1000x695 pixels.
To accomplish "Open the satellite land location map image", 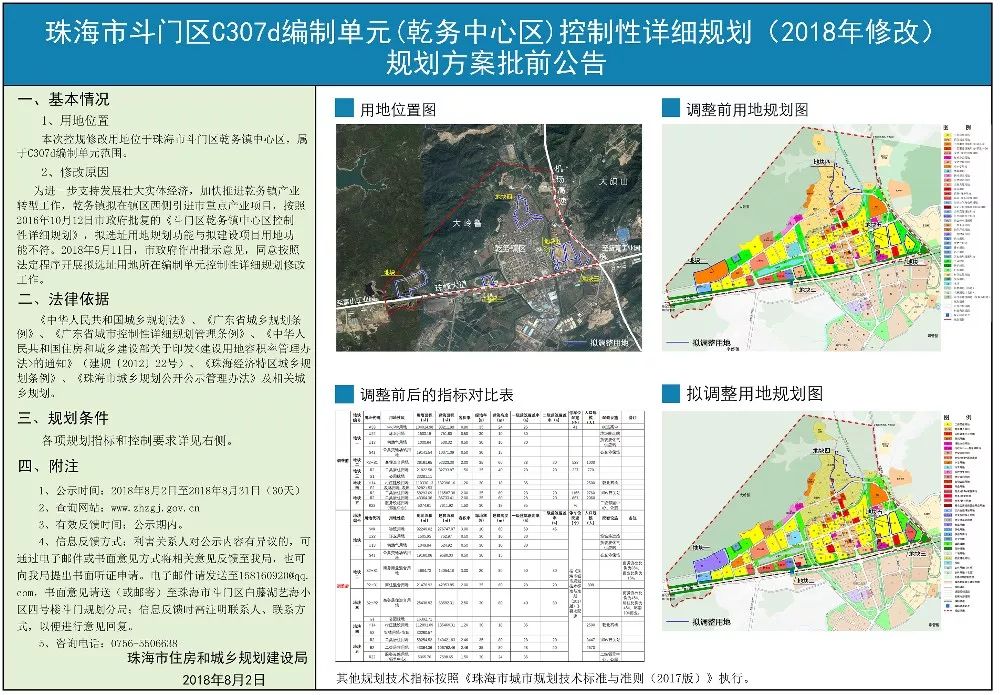I will [489, 238].
